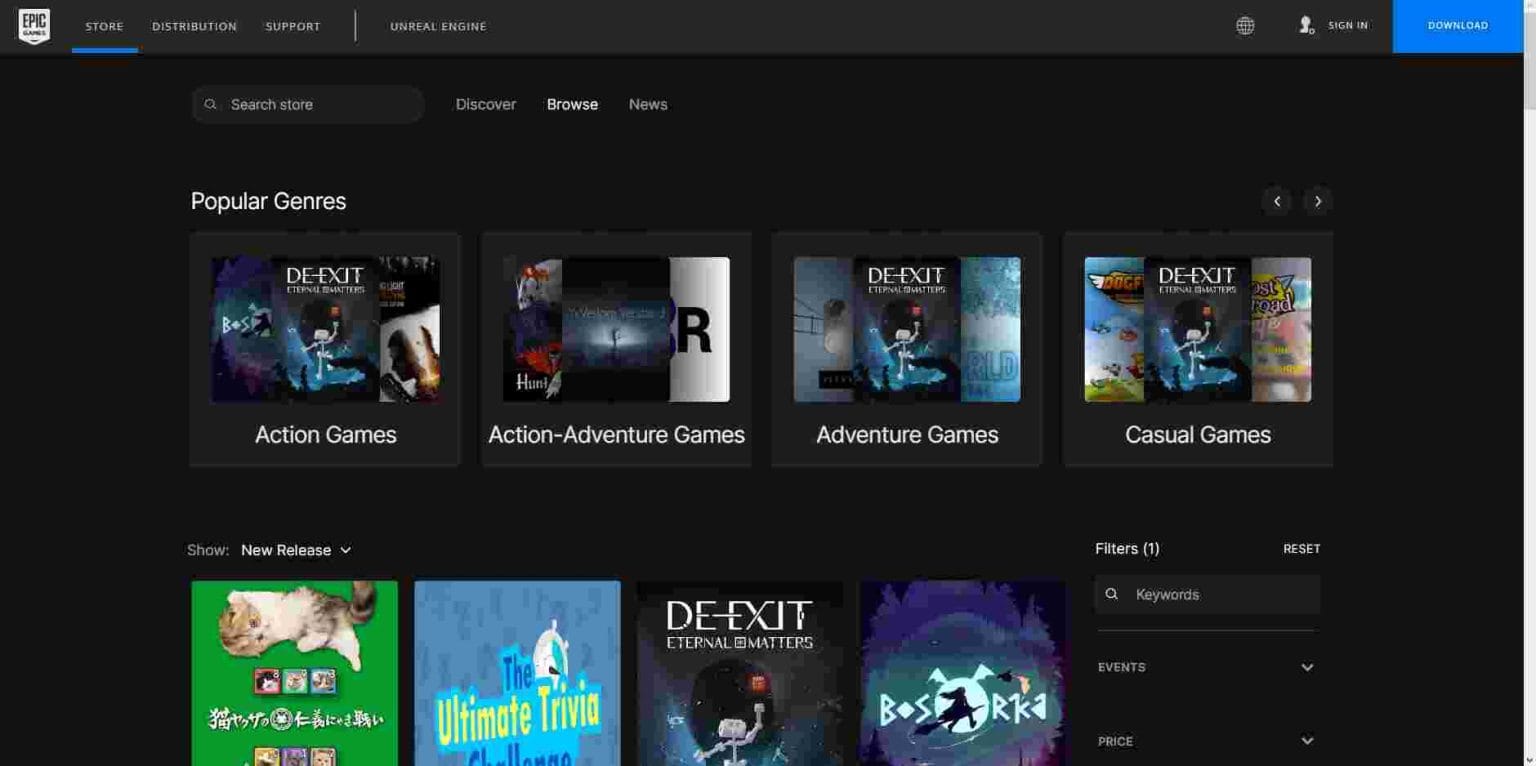This screenshot has width=1536, height=766.
Task: Click the STORE menu item
Action: pos(104,26)
